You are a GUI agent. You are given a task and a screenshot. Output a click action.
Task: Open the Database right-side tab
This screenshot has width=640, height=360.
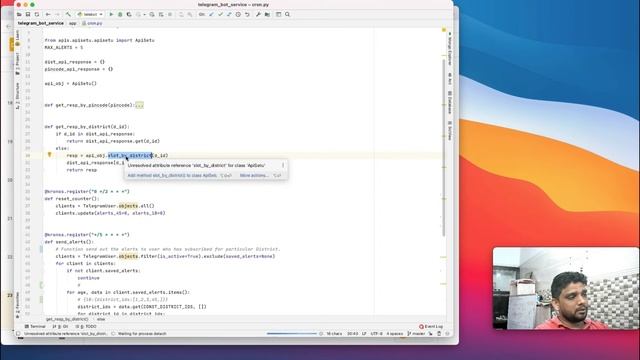(x=450, y=102)
